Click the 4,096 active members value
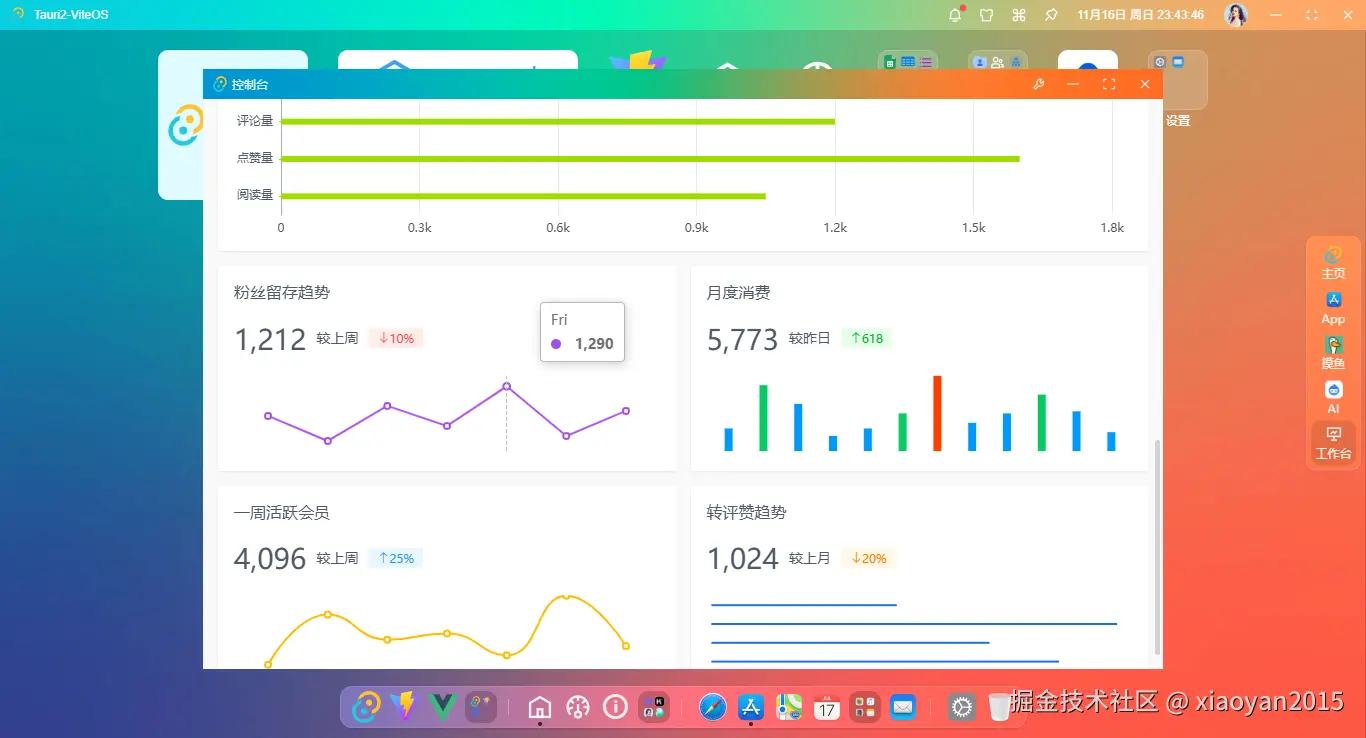This screenshot has width=1366, height=738. click(x=270, y=559)
